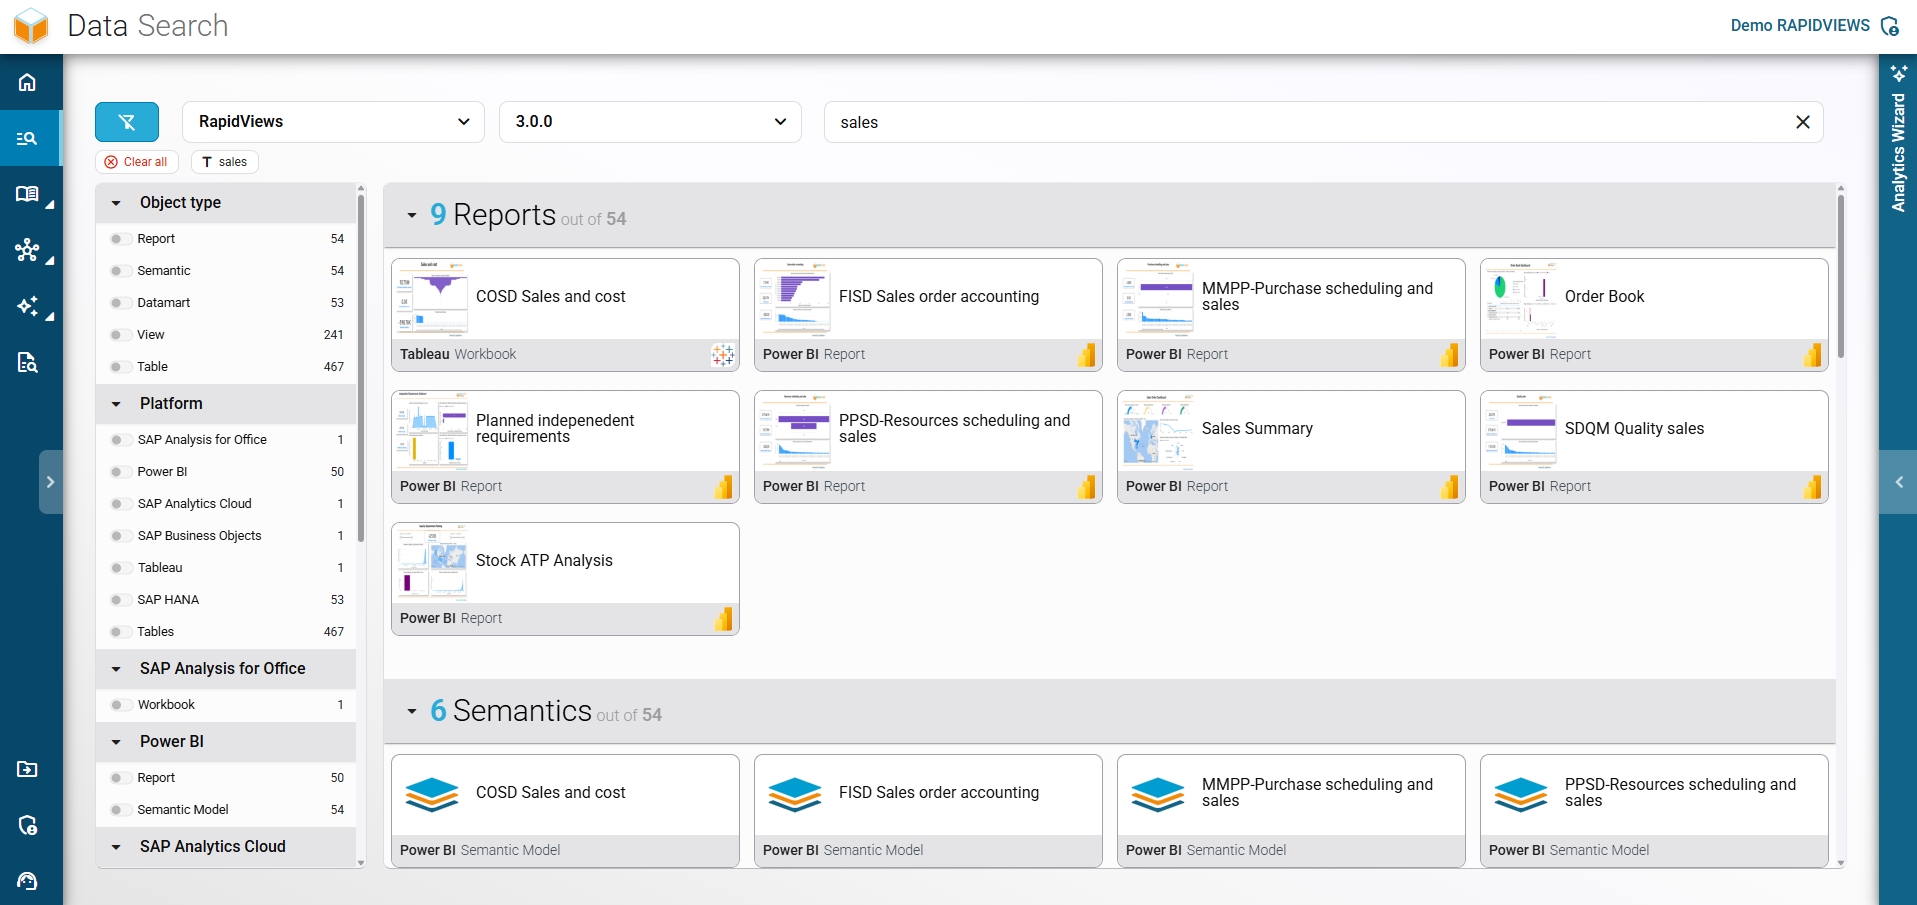Screen dimensions: 1917x905
Task: Remove the sales filter chip
Action: tap(225, 162)
